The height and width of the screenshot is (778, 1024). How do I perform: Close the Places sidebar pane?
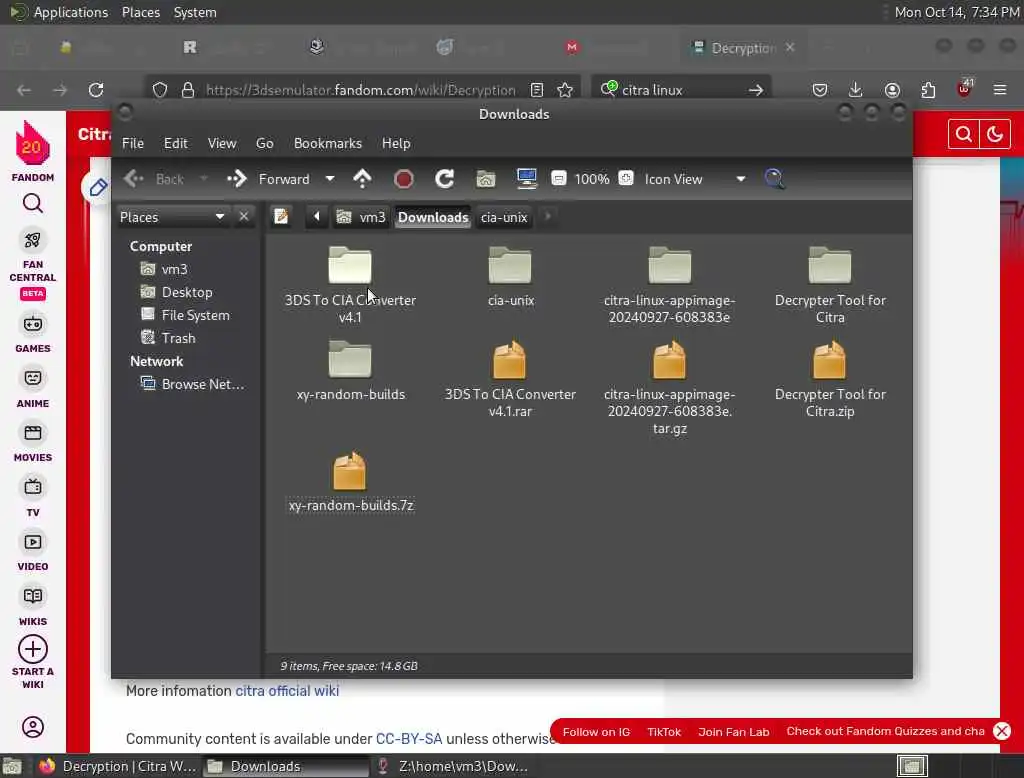point(244,217)
